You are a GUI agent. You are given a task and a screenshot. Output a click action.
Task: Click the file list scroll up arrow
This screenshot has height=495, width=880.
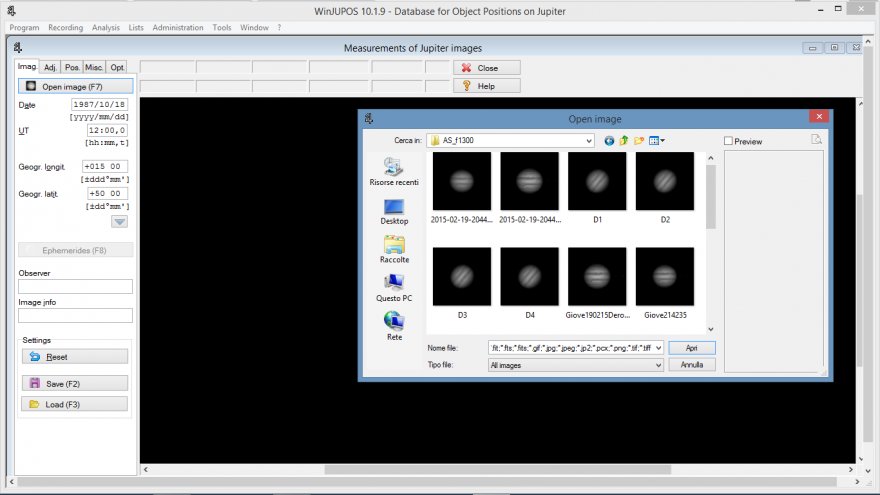click(x=711, y=158)
